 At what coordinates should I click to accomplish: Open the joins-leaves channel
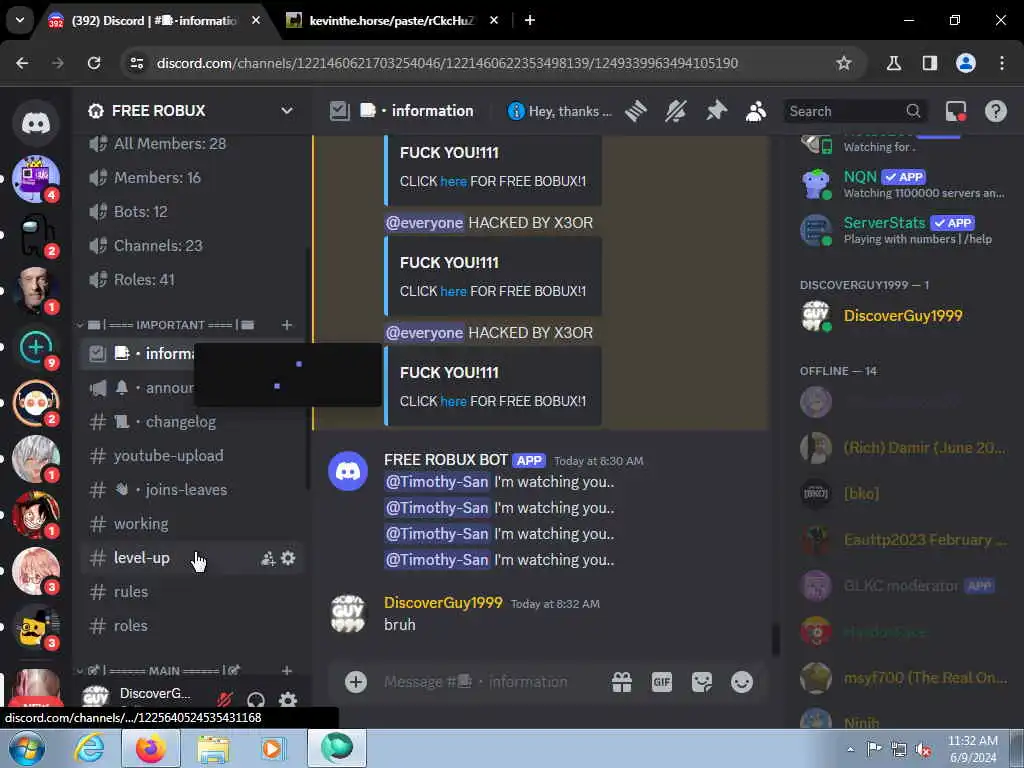[192, 490]
